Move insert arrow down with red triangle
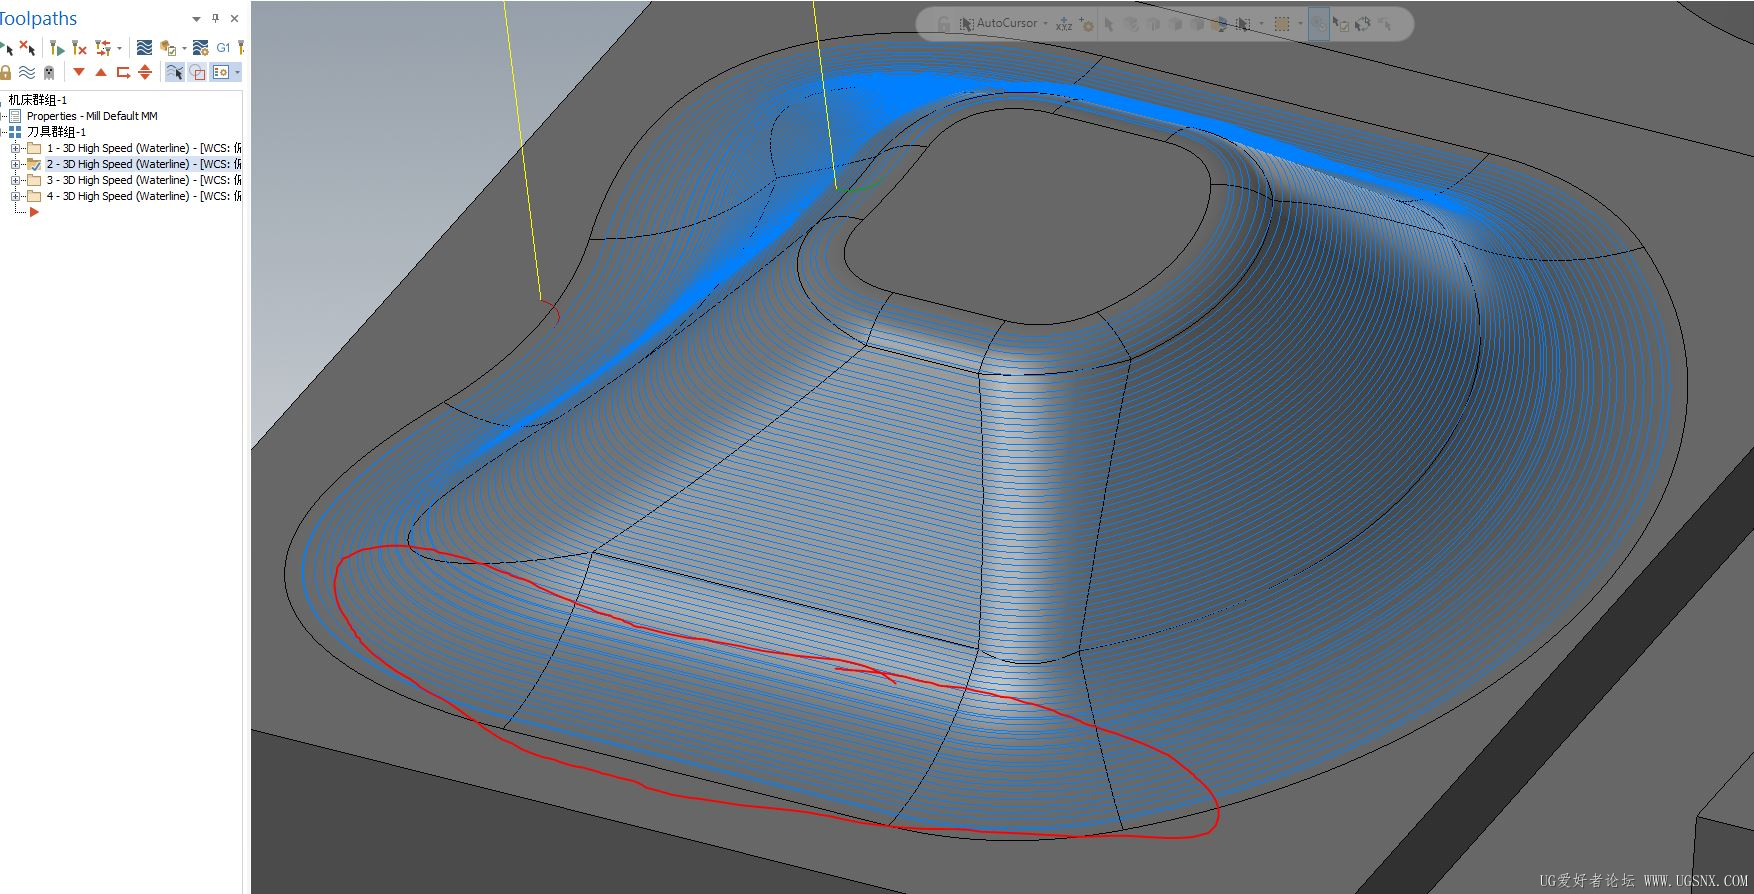This screenshot has height=894, width=1754. coord(79,72)
